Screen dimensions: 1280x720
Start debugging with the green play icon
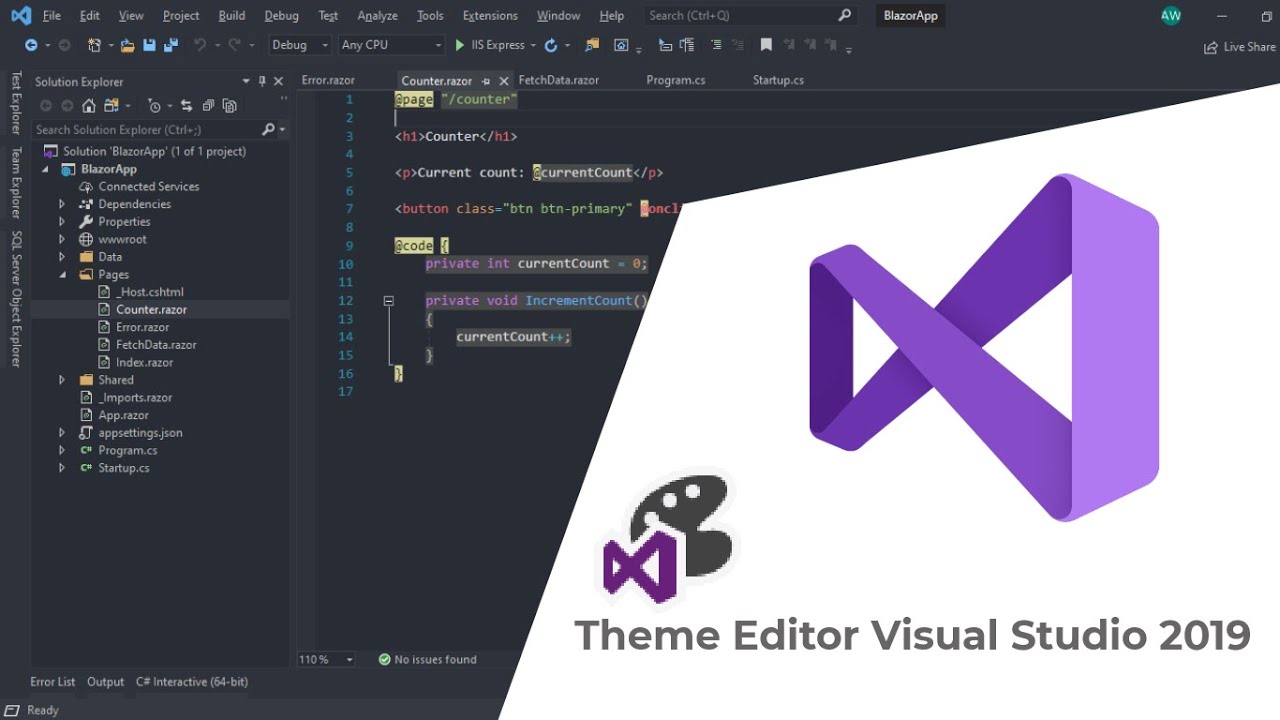click(460, 45)
